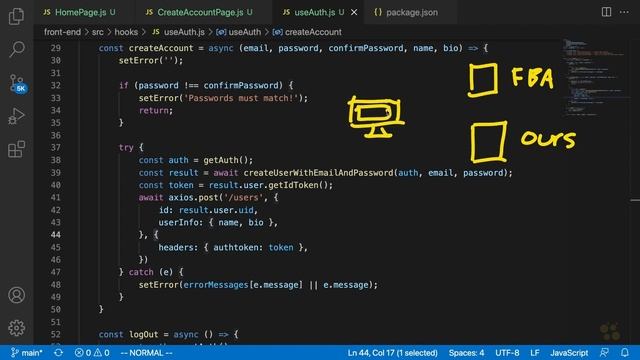Click 'getIdToken' on line 40
This screenshot has width=640, height=360.
[293, 185]
